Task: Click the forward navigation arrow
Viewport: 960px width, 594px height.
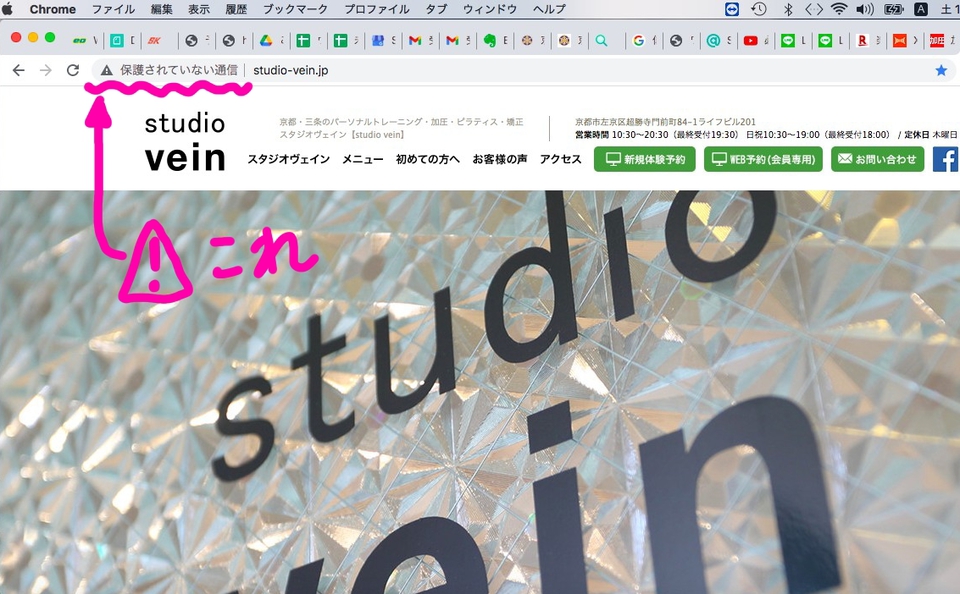Action: pyautogui.click(x=46, y=70)
